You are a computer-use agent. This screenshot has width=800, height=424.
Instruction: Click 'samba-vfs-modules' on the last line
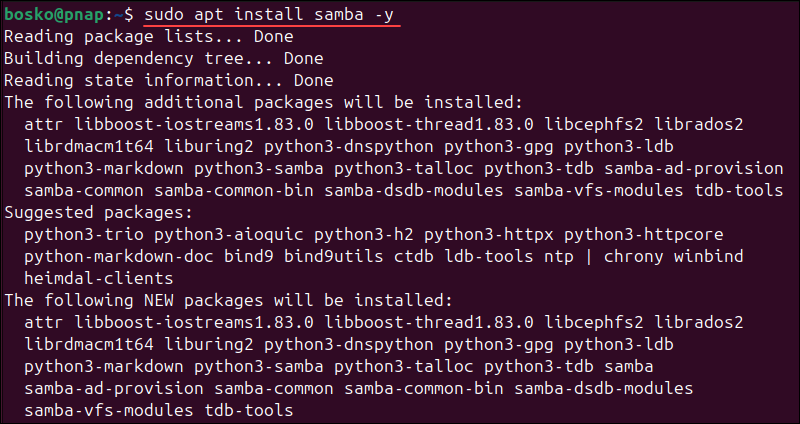click(x=108, y=409)
